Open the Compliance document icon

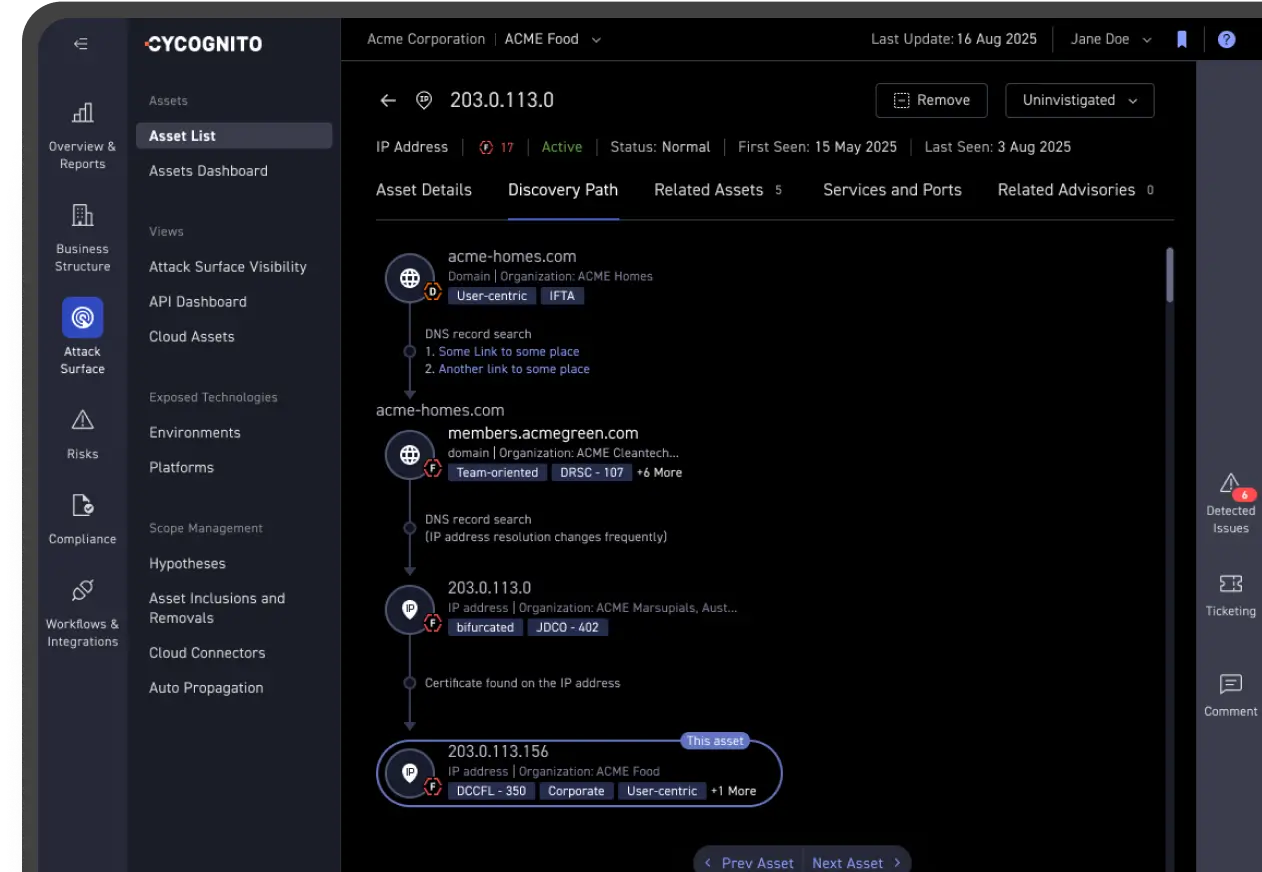(83, 505)
